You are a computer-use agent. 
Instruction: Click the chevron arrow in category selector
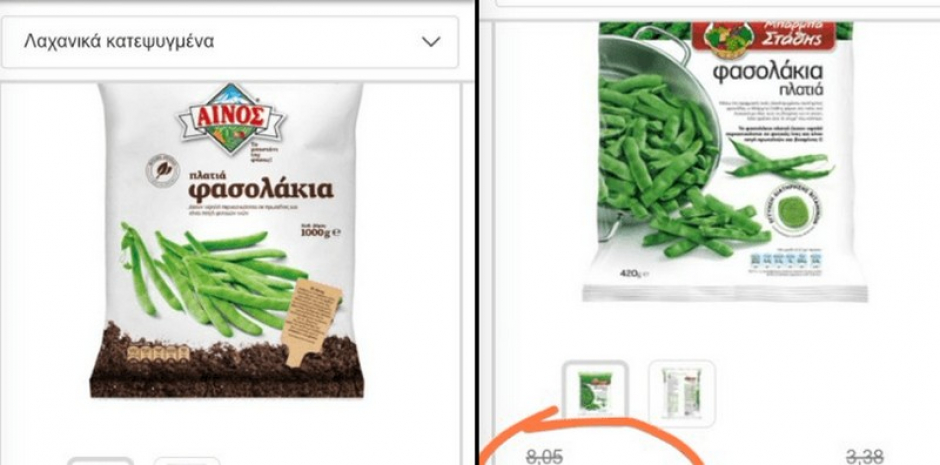click(x=431, y=41)
